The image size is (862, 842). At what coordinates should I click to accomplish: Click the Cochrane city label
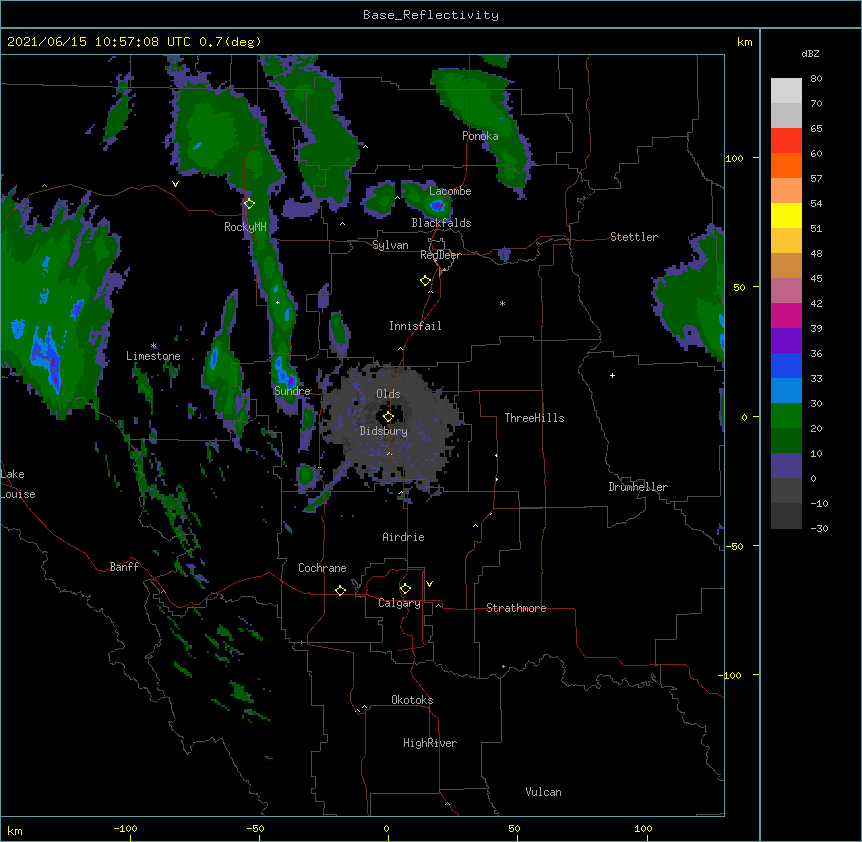tap(322, 568)
